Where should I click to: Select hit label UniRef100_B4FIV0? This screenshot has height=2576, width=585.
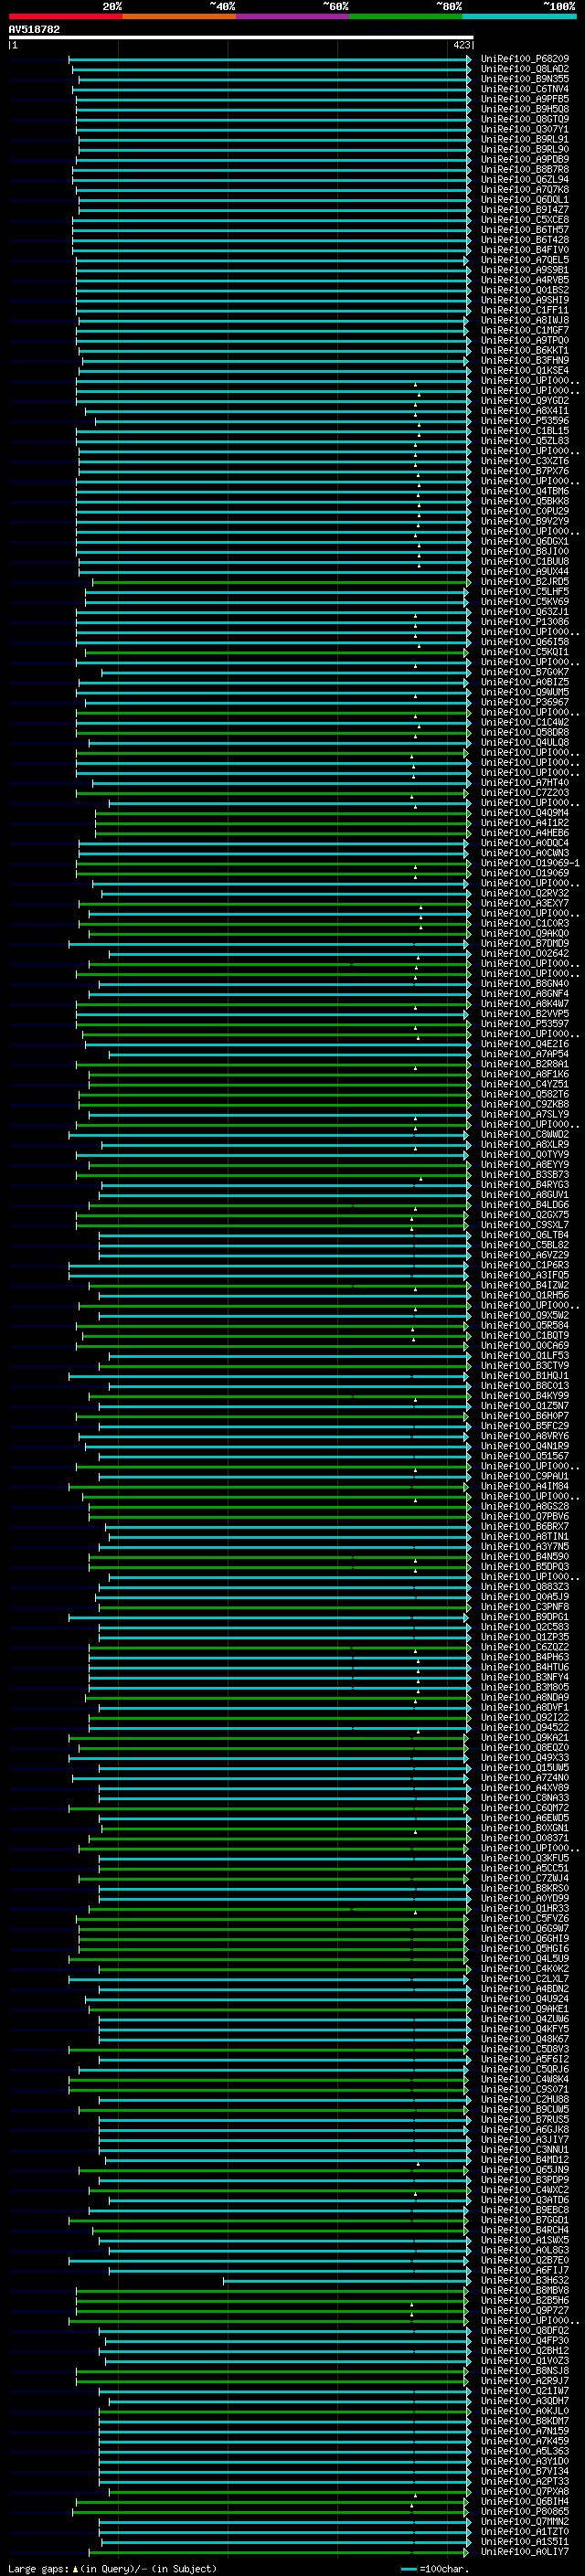click(x=524, y=249)
